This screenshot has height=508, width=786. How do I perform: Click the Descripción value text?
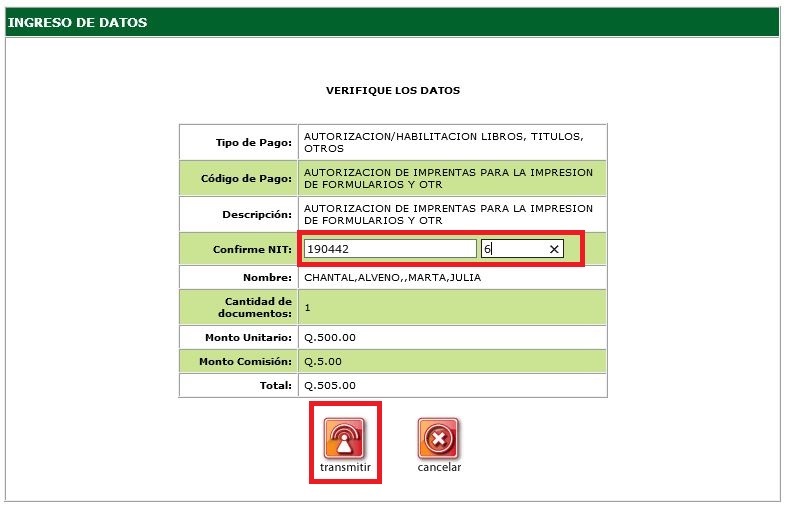pos(448,214)
